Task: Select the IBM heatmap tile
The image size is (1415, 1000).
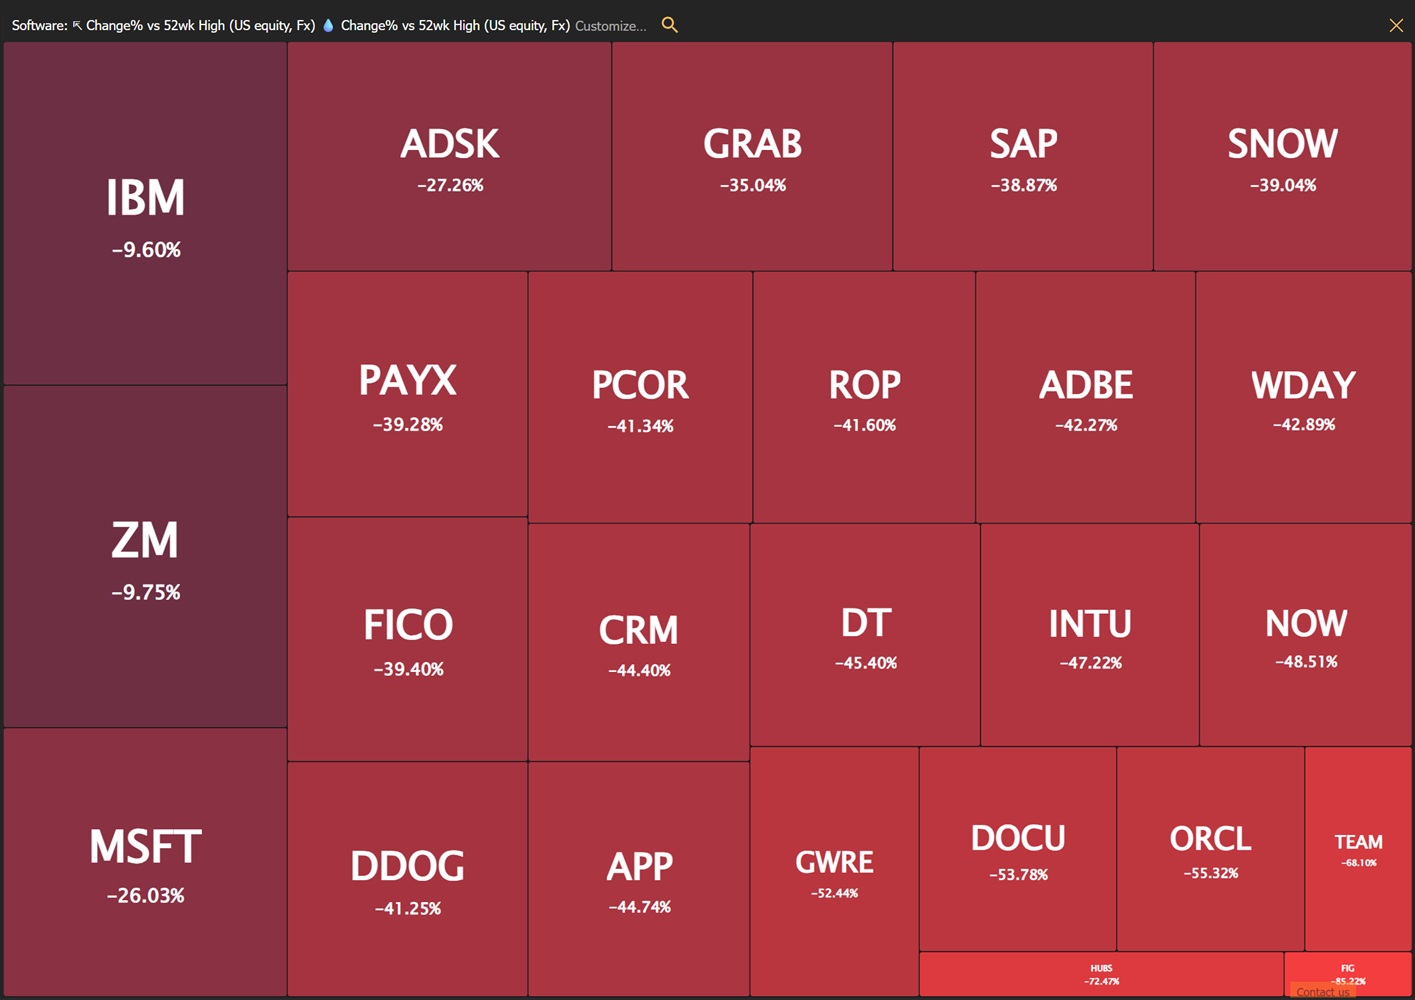Action: [x=146, y=214]
